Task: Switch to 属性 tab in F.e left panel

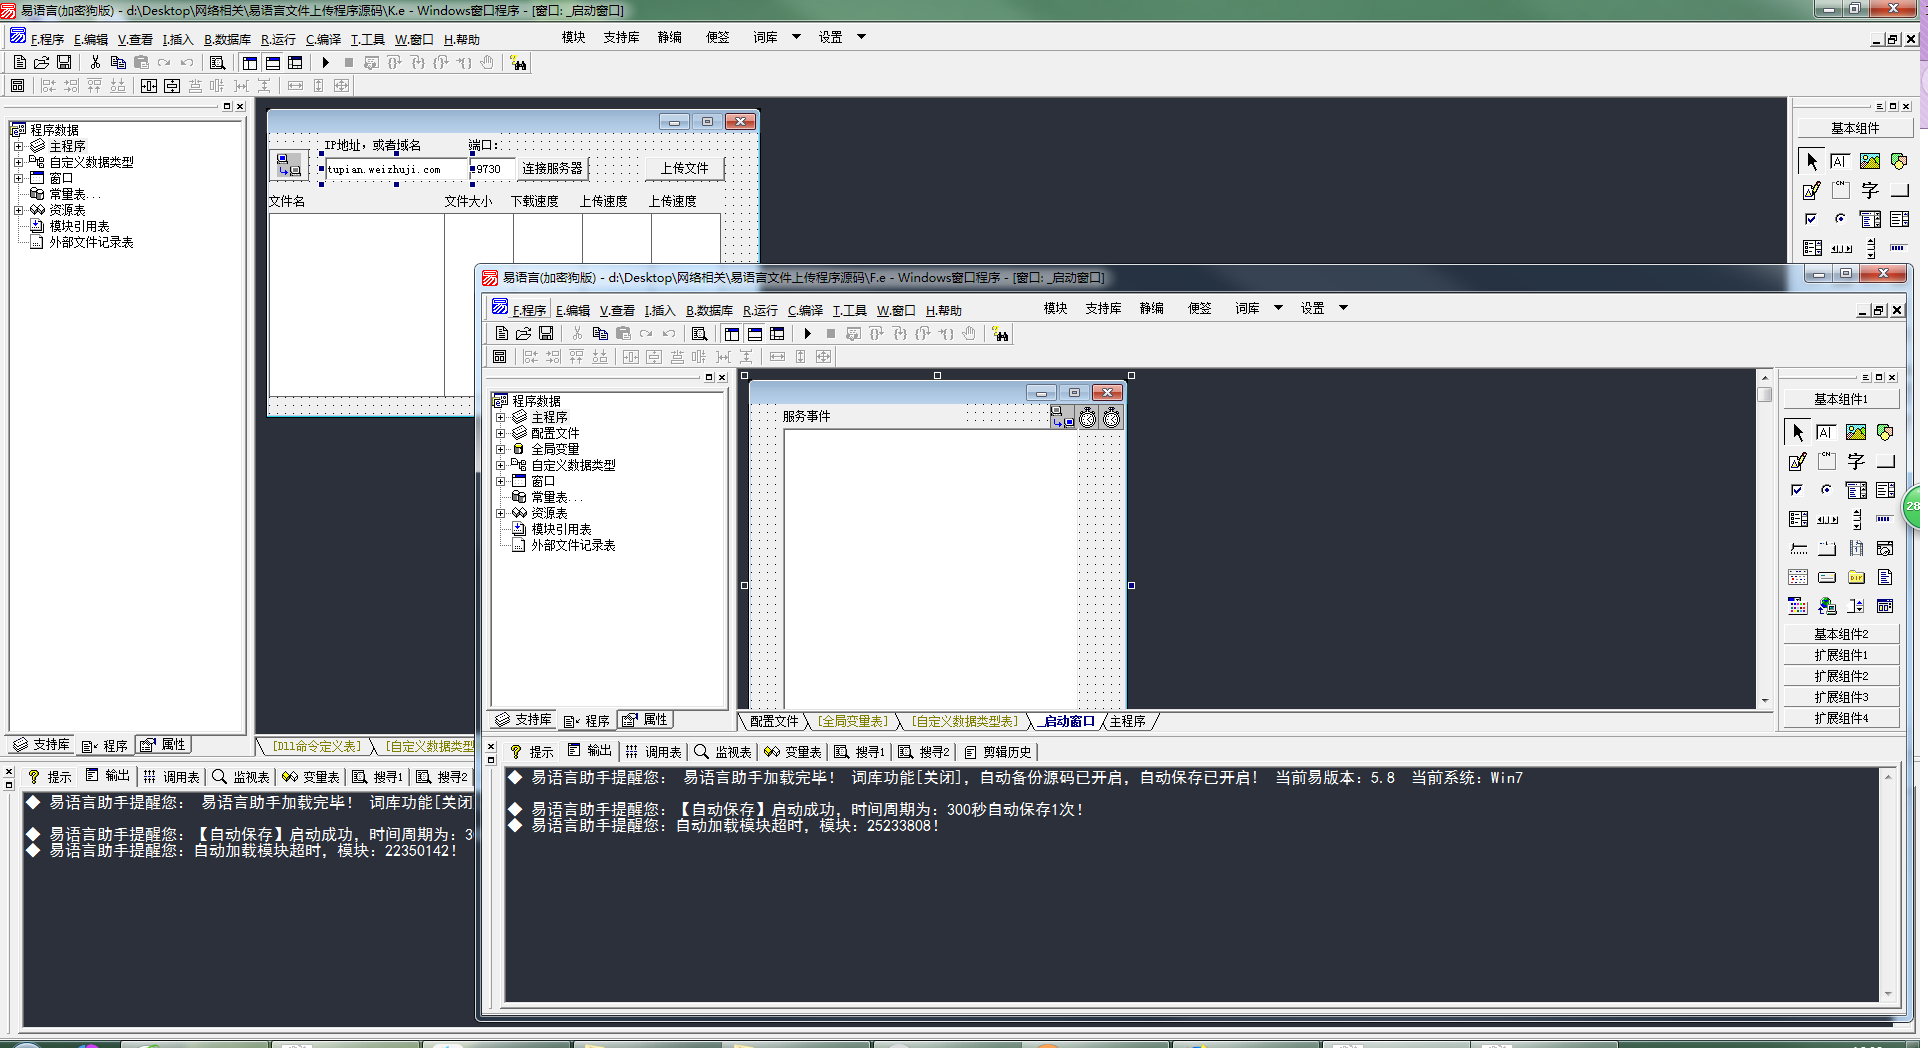Action: tap(646, 720)
